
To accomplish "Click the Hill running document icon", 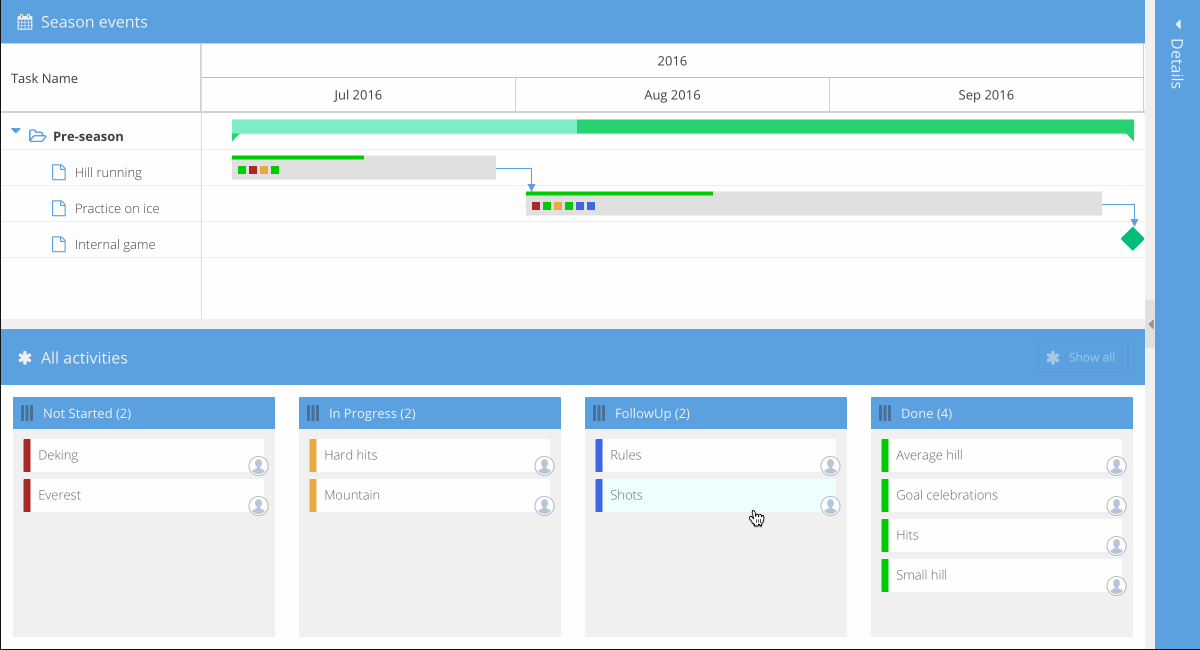I will click(x=59, y=172).
